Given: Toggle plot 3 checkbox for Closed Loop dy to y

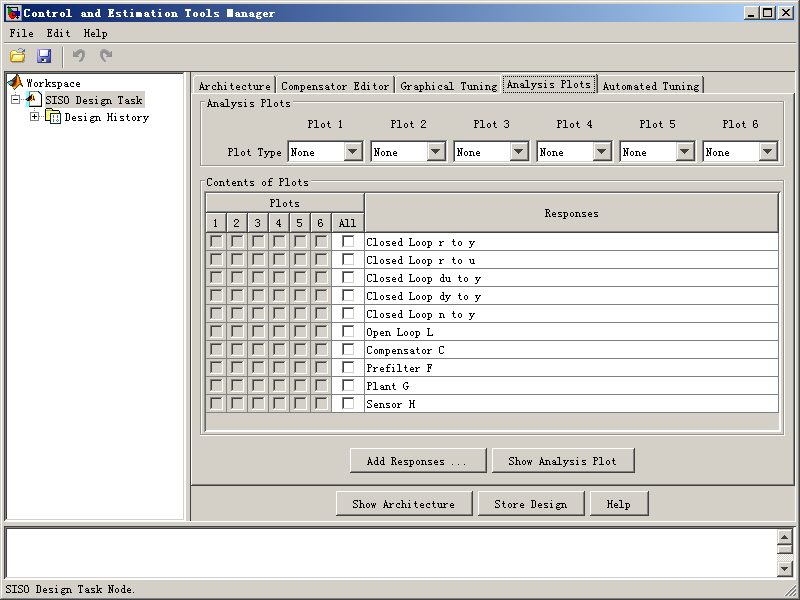Looking at the screenshot, I should [258, 295].
